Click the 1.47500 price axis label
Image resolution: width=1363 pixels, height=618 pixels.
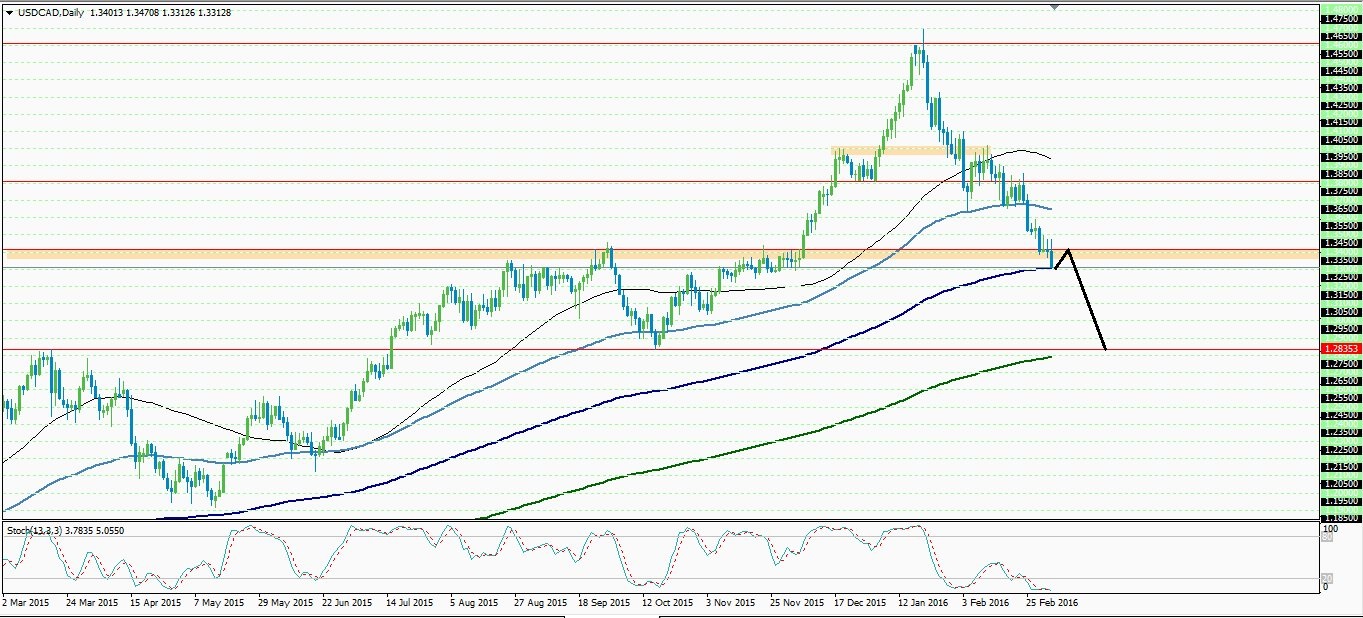point(1340,19)
